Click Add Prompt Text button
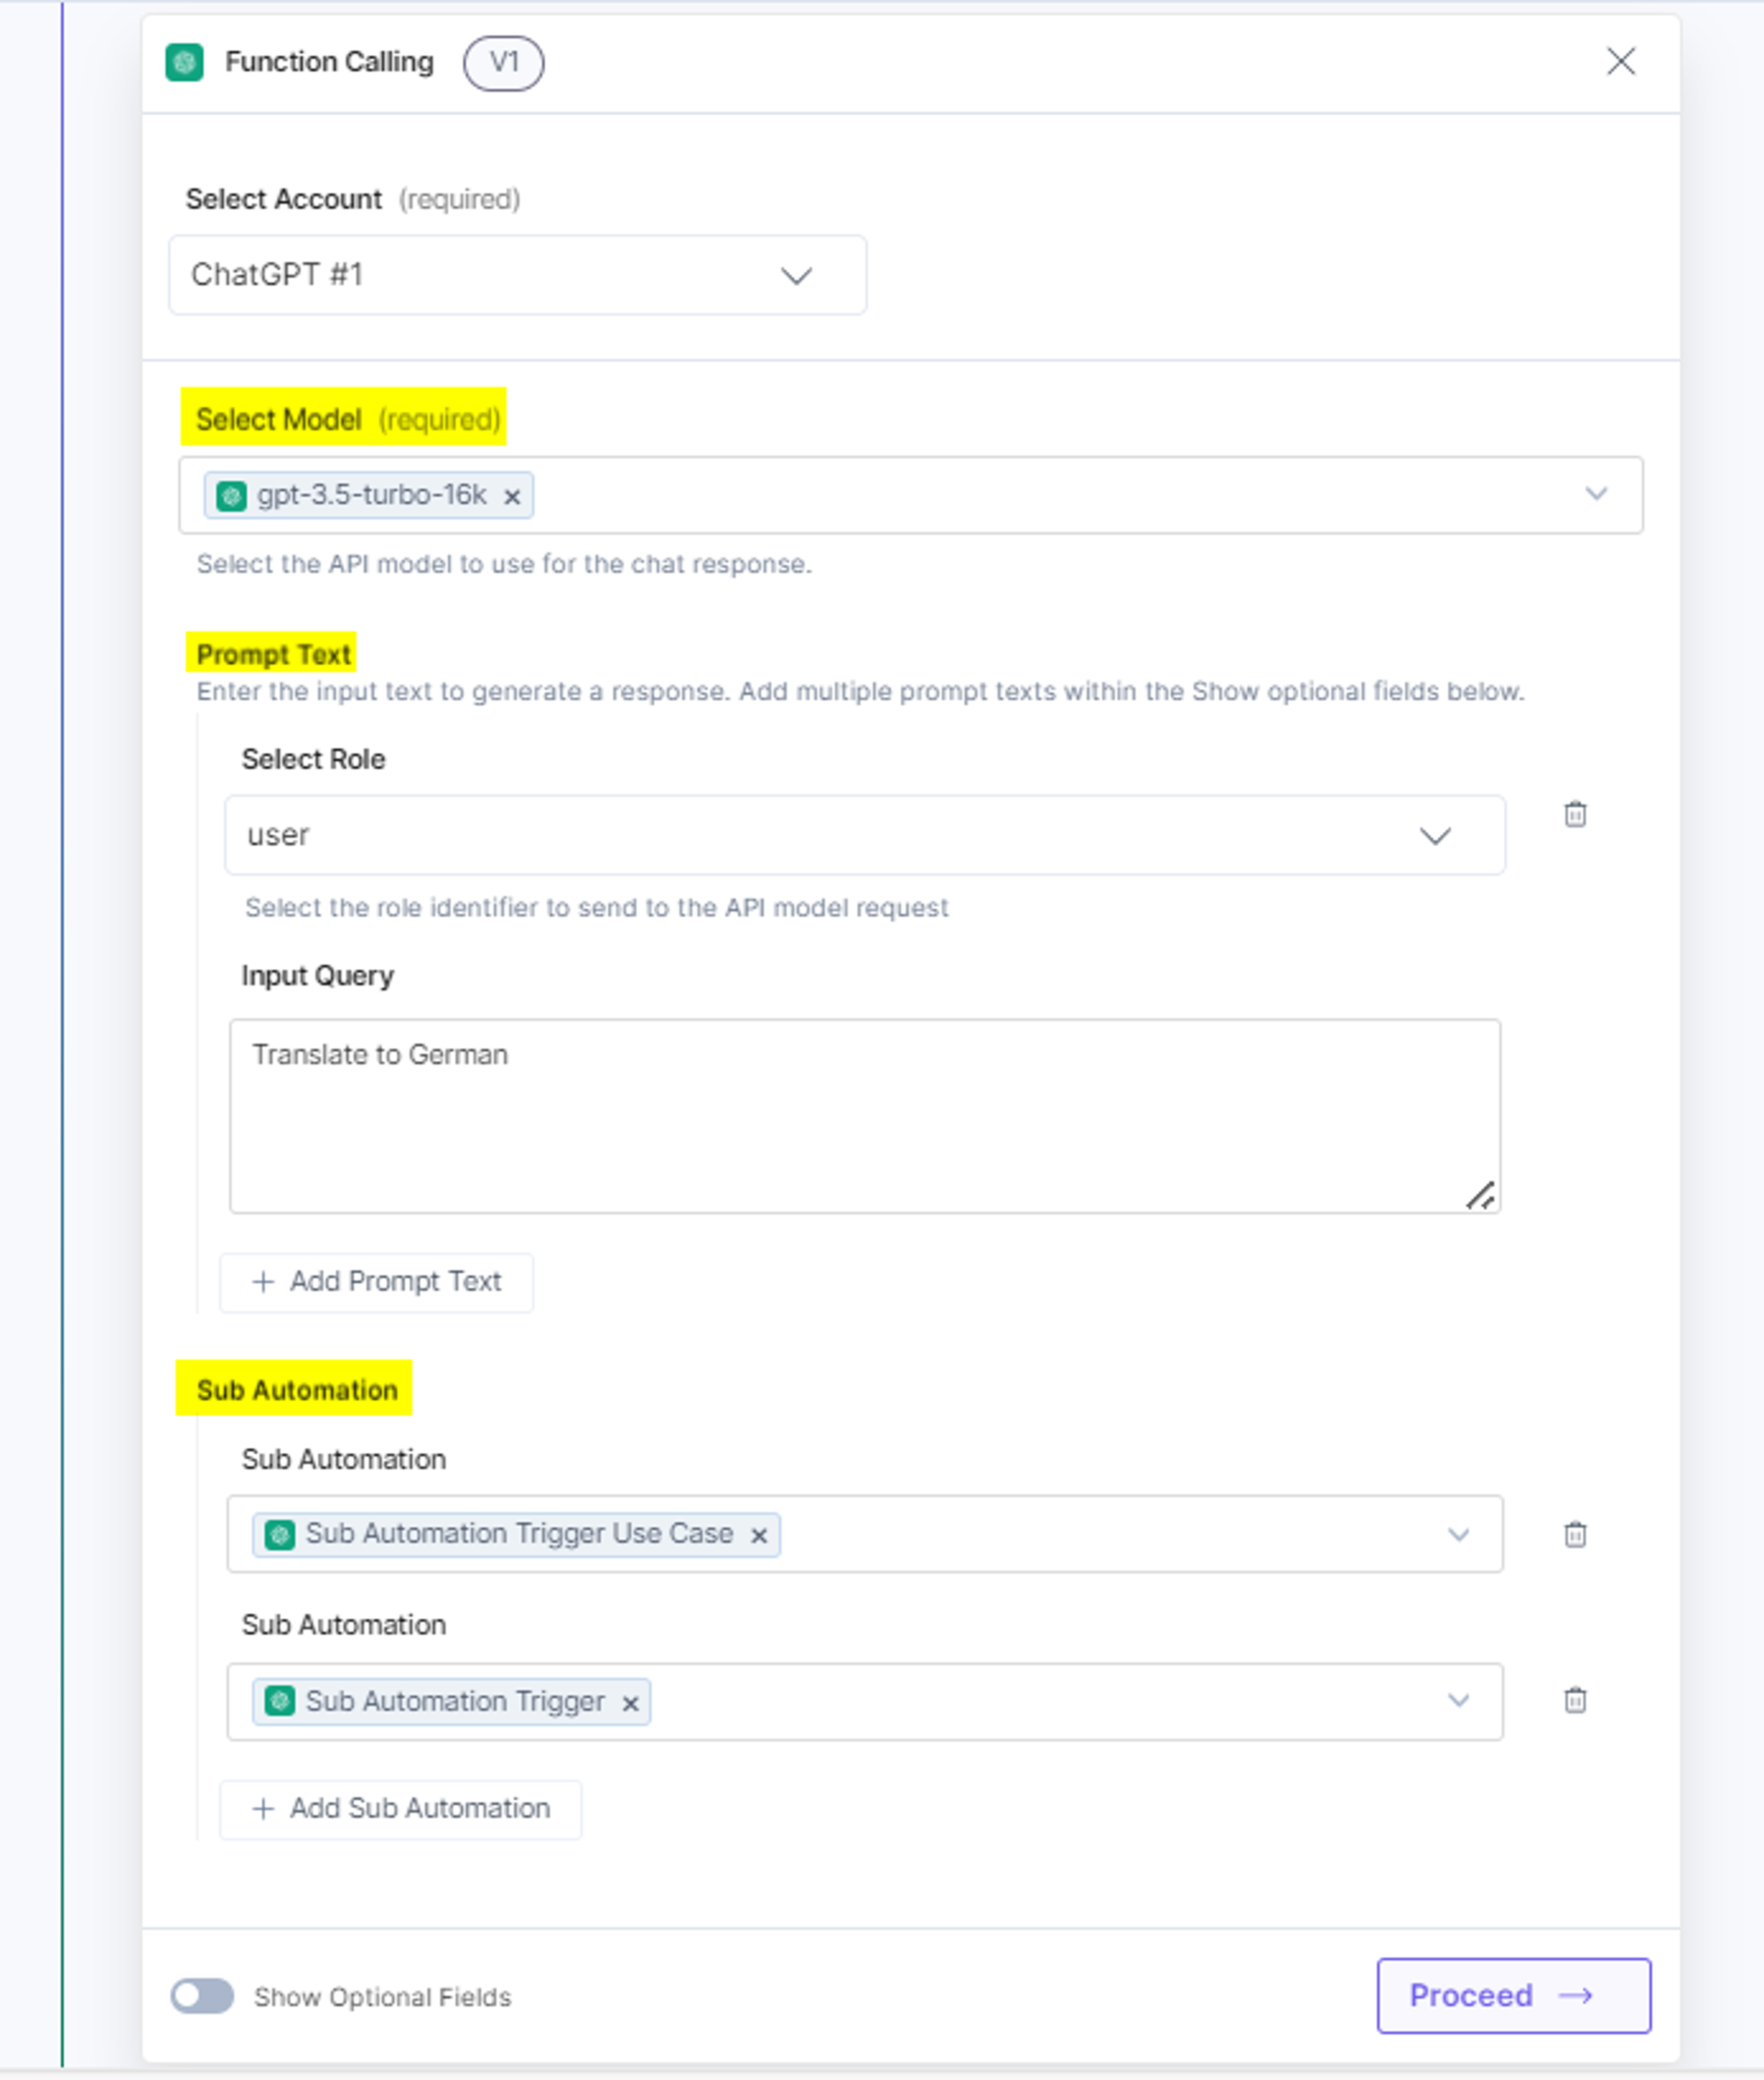This screenshot has height=2080, width=1764. [x=376, y=1282]
